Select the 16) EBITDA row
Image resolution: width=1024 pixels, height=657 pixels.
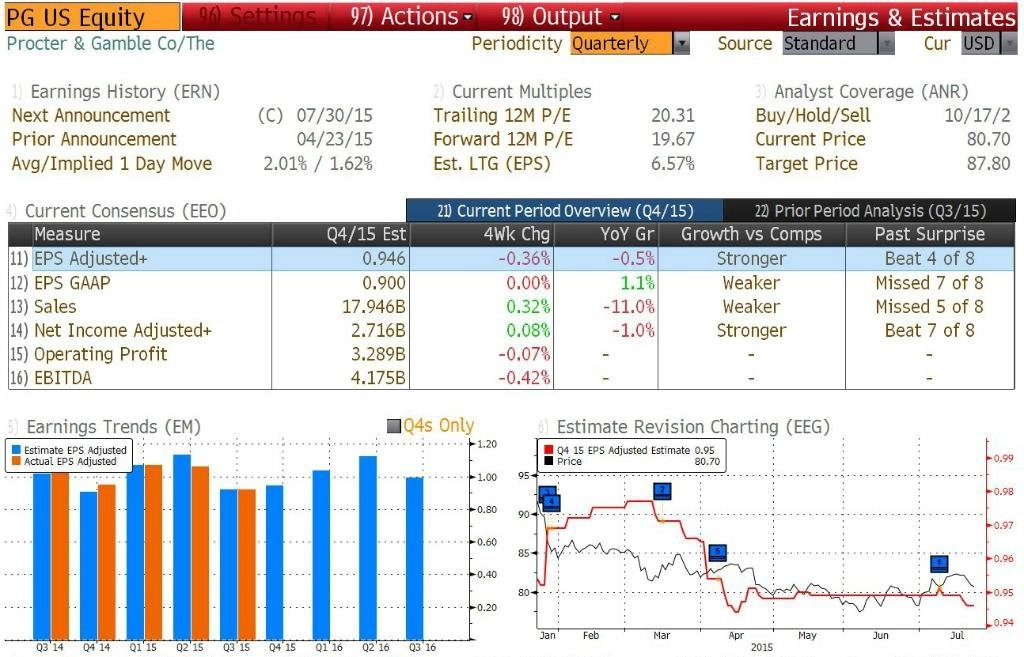511,377
